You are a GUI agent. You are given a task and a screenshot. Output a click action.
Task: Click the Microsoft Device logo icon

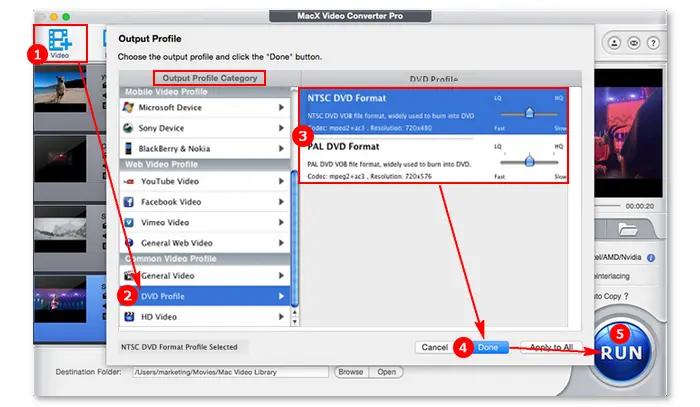pyautogui.click(x=129, y=107)
